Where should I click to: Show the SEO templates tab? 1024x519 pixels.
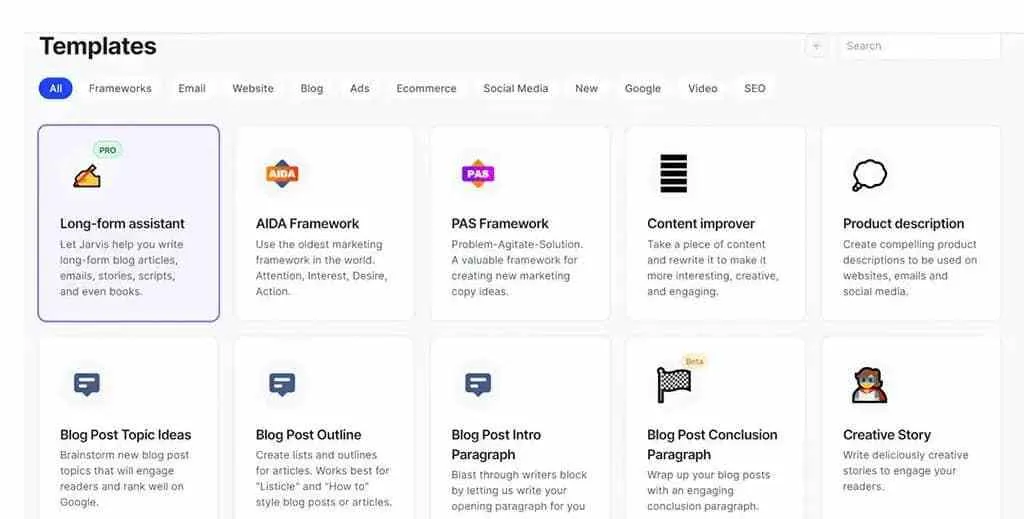click(x=755, y=88)
